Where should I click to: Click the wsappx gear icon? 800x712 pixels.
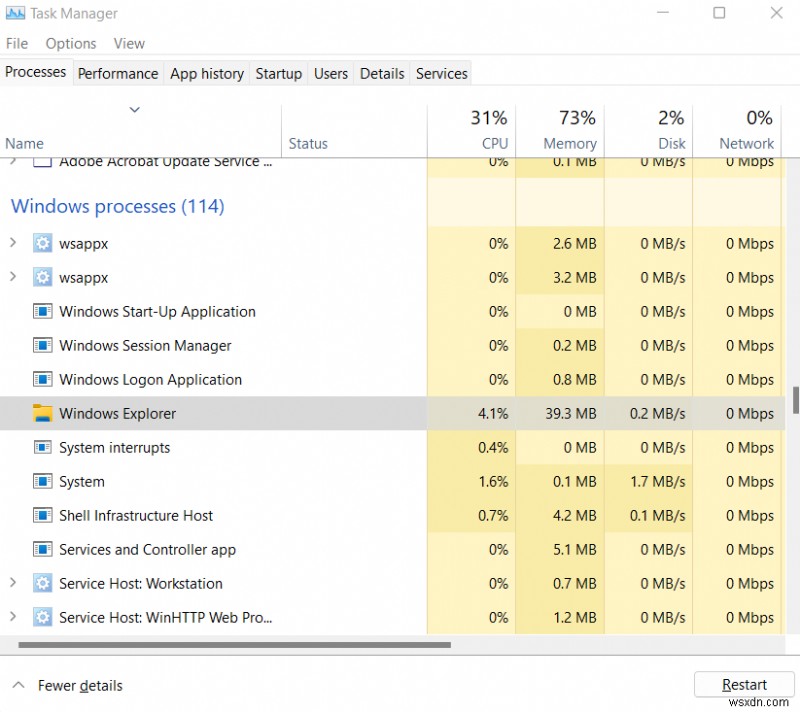tap(42, 243)
